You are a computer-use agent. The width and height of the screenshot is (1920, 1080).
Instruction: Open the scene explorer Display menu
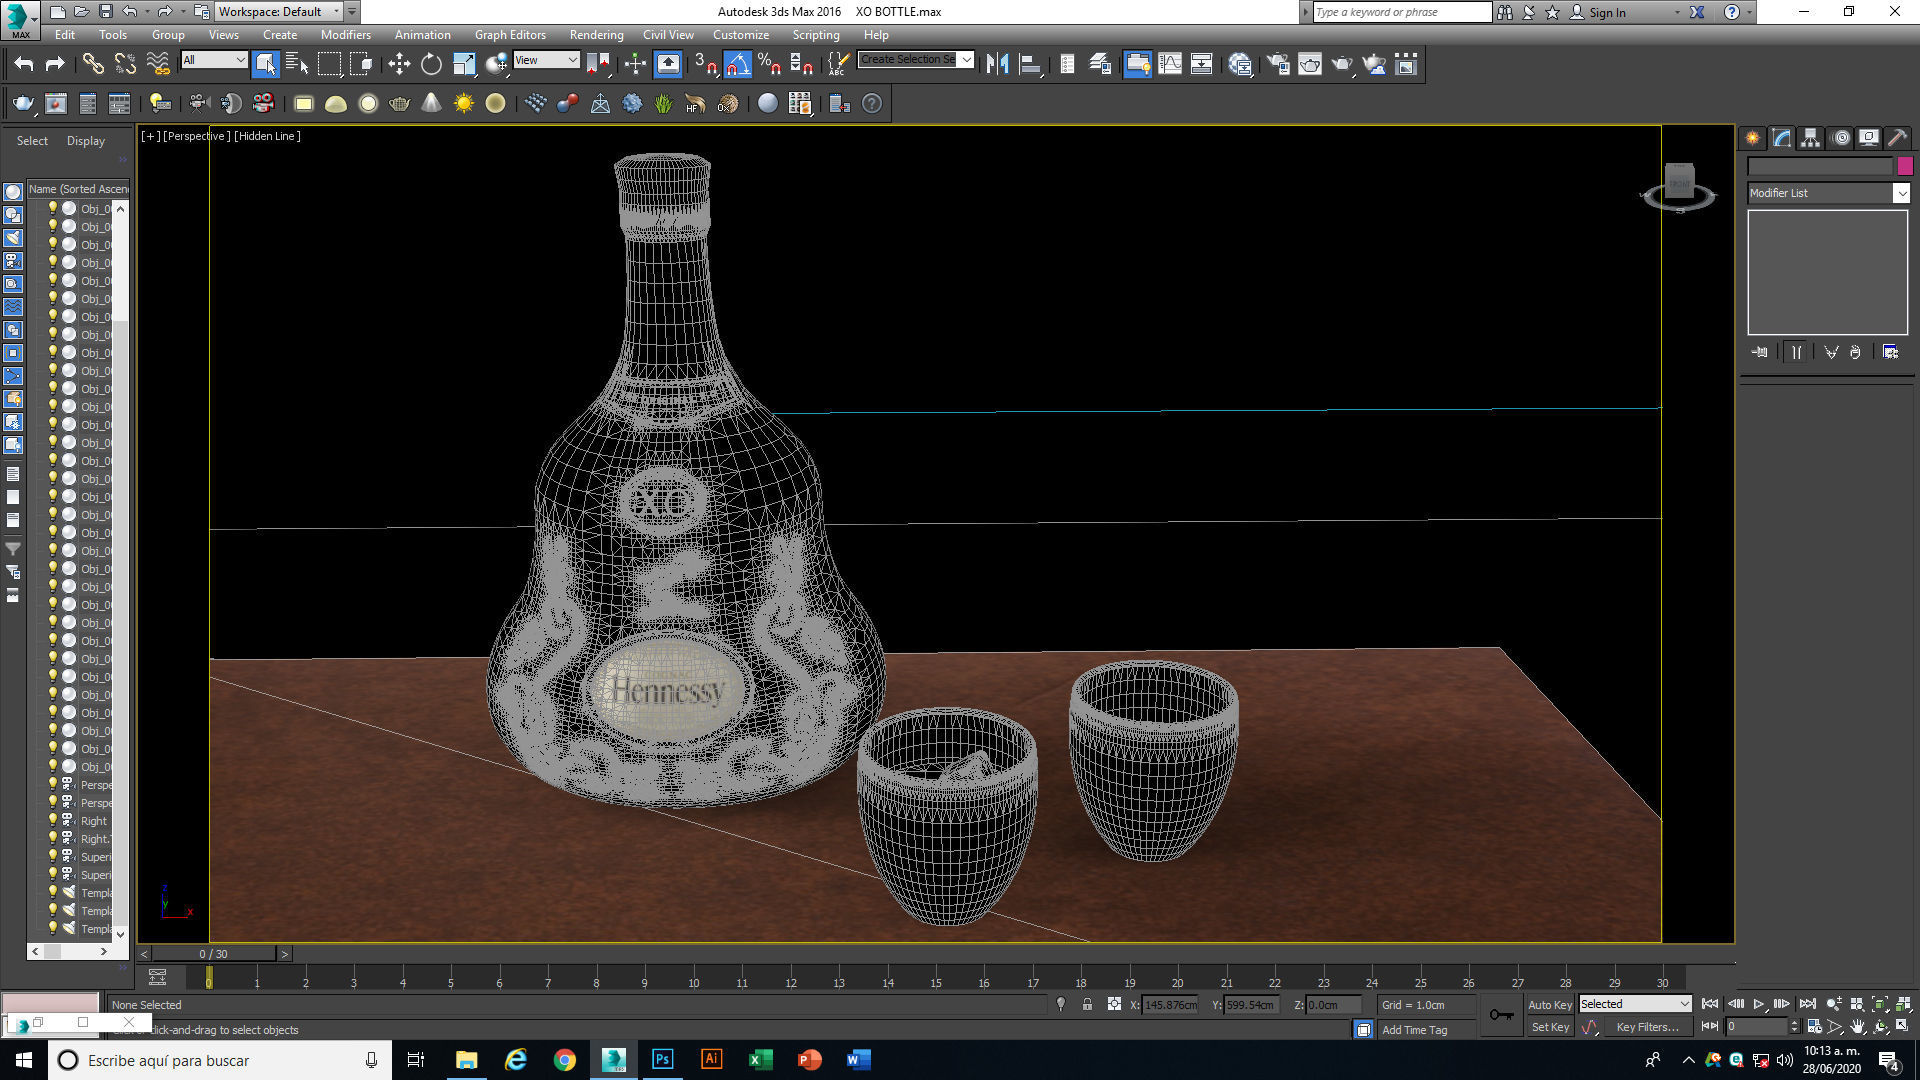[x=85, y=141]
